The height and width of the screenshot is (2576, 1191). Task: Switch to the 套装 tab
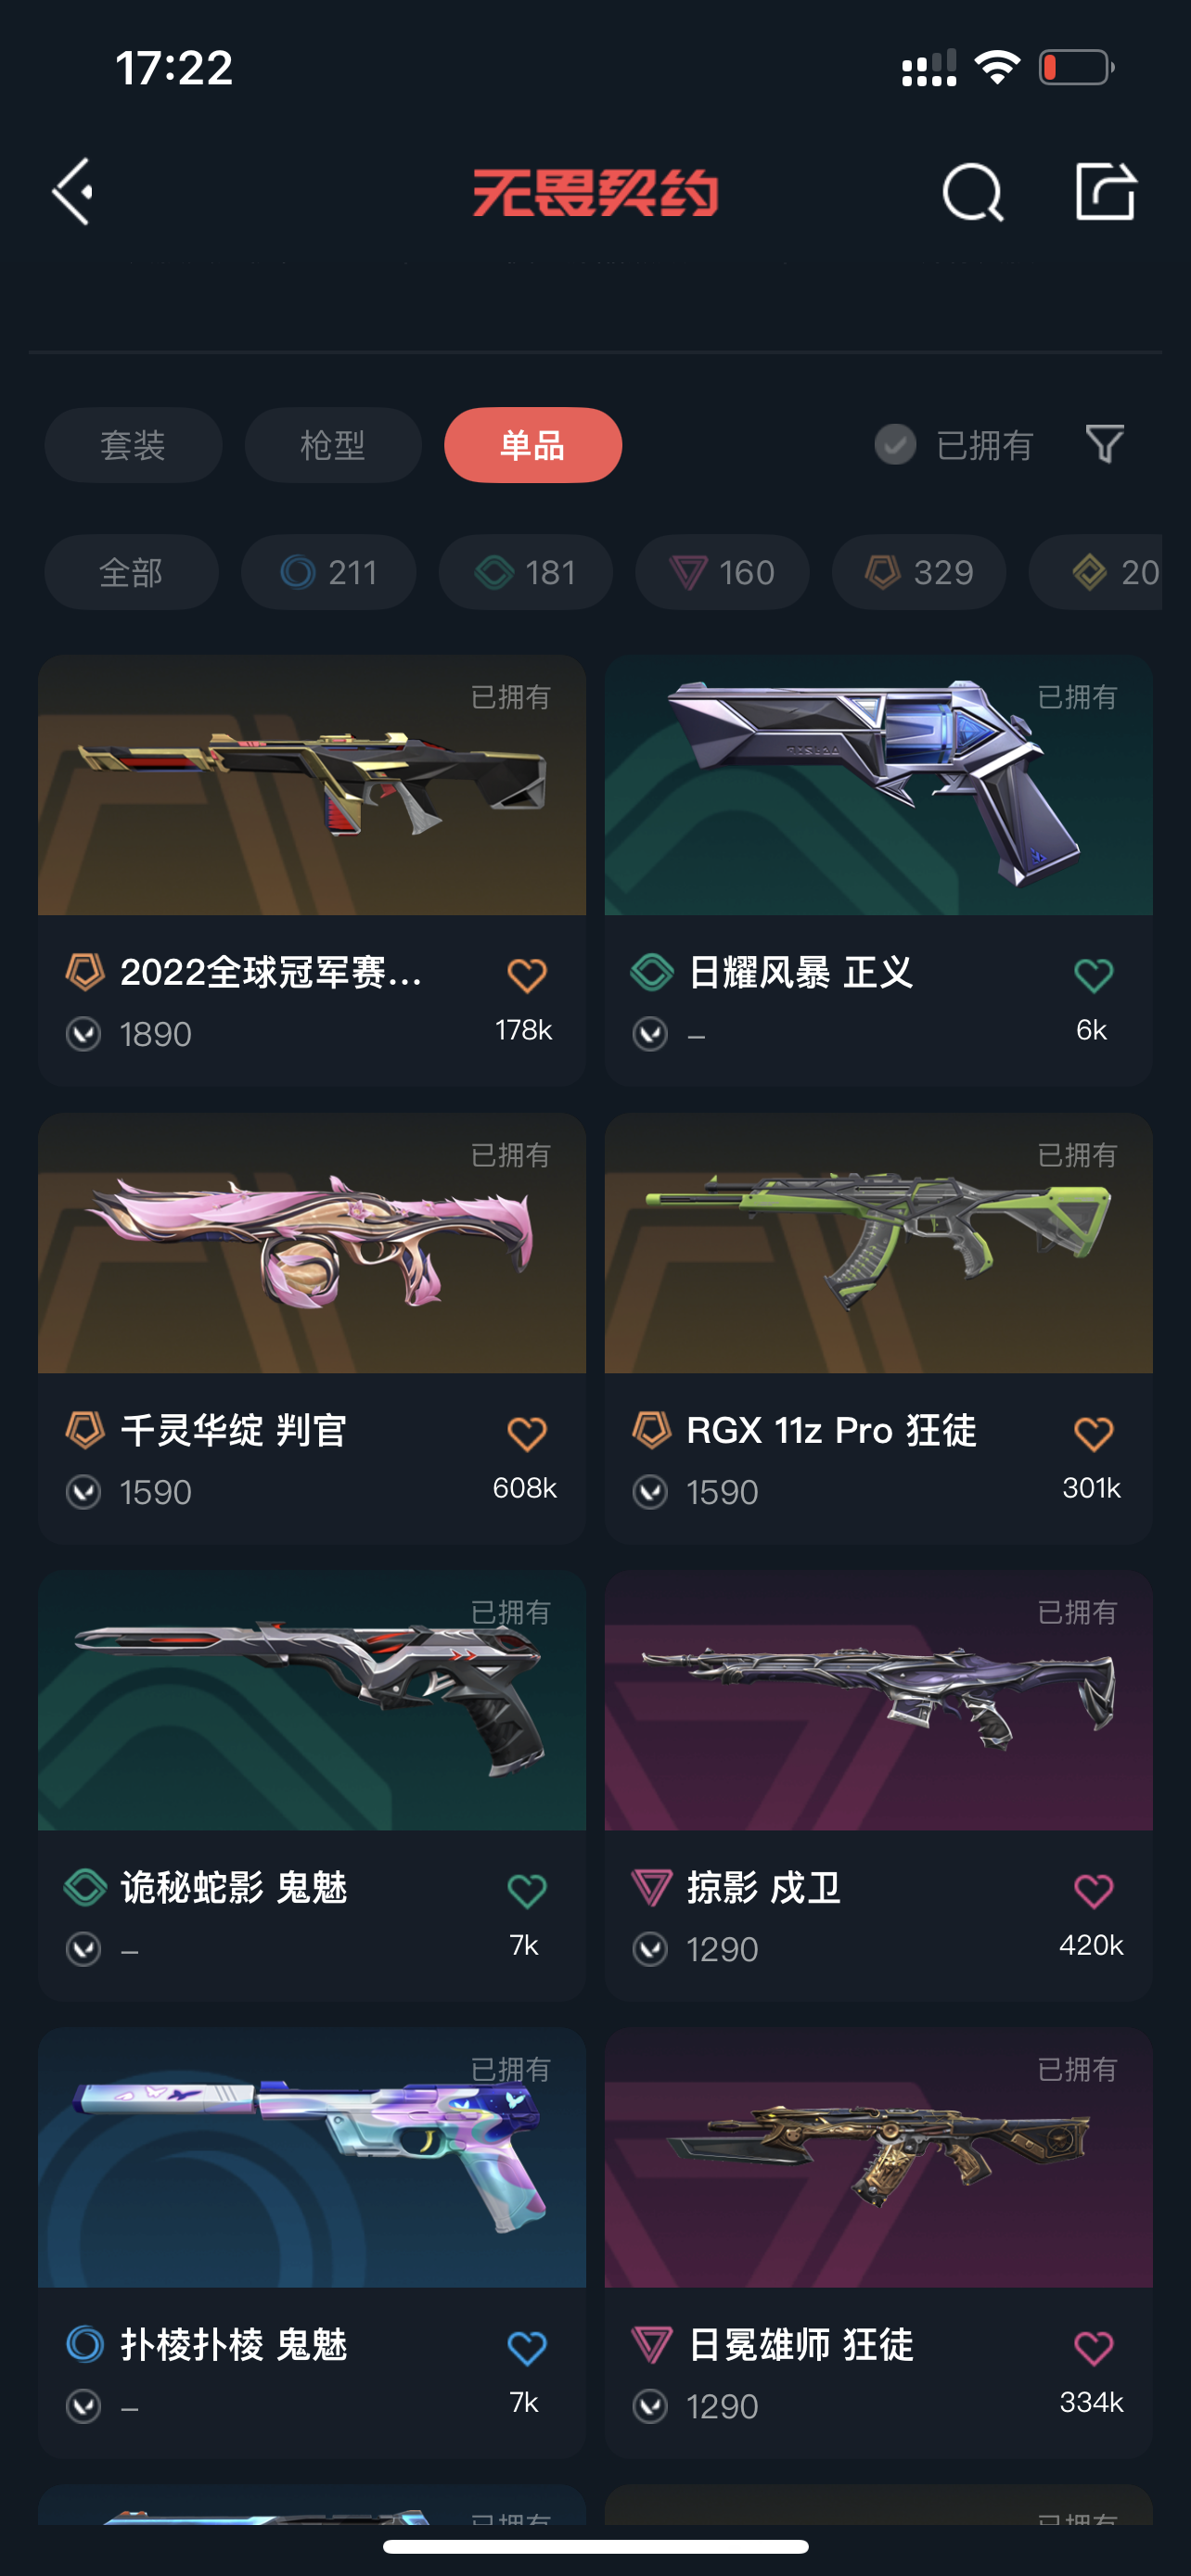(133, 445)
